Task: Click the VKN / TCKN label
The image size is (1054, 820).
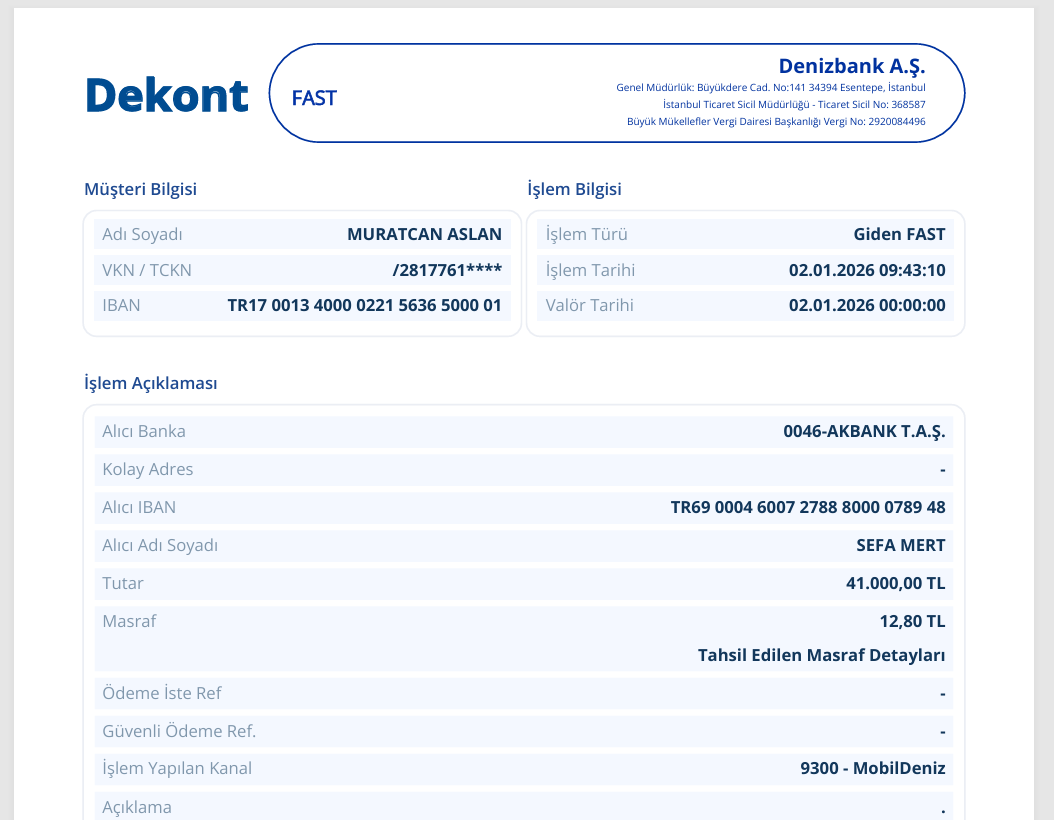Action: tap(147, 270)
